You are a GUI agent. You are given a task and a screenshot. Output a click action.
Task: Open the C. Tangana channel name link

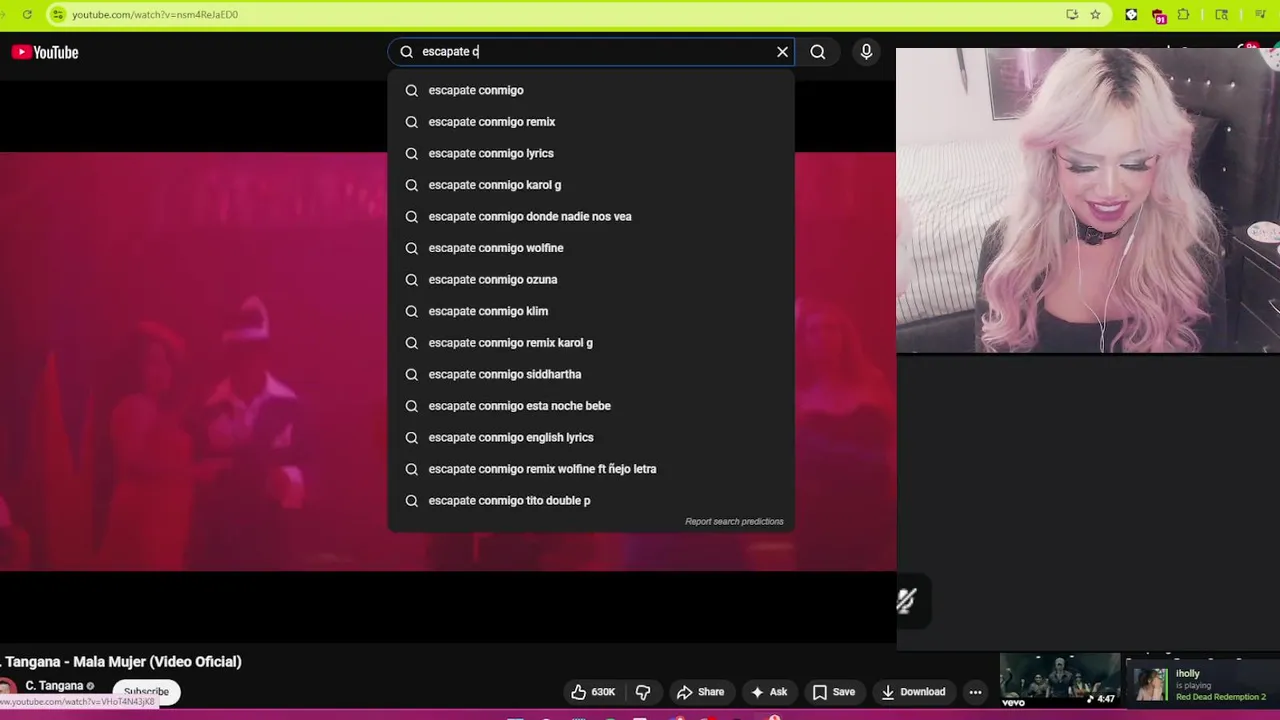pos(54,686)
